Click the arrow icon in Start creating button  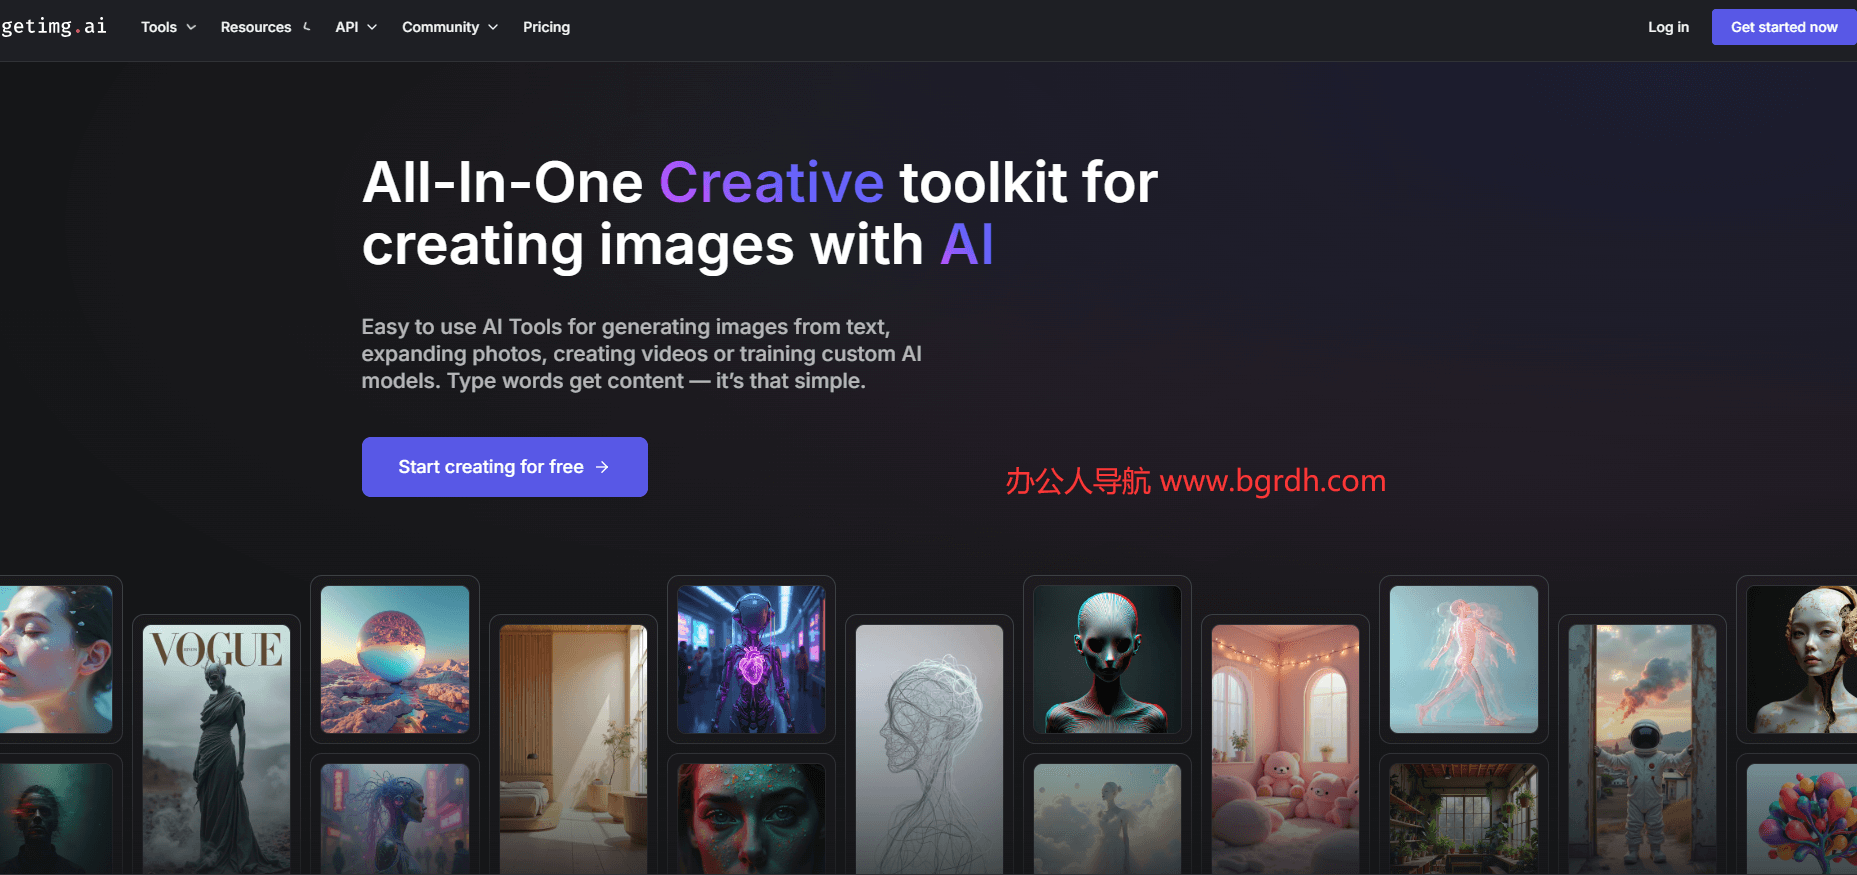pyautogui.click(x=602, y=467)
